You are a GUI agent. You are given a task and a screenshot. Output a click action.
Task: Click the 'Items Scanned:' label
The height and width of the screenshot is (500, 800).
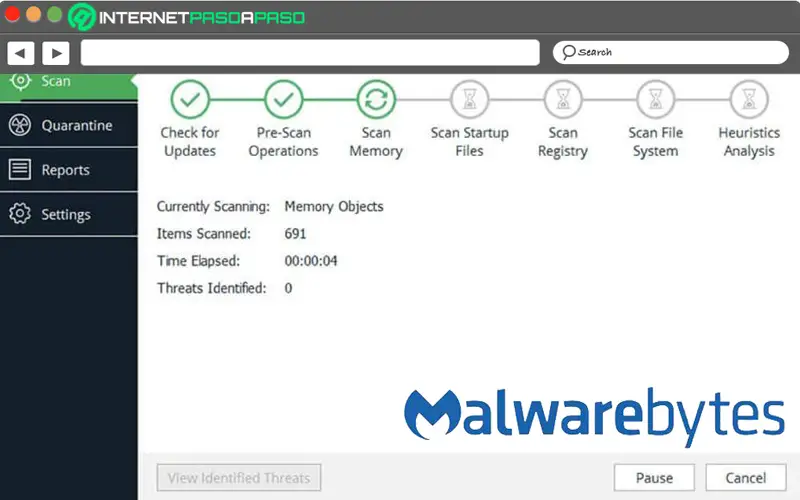tap(204, 234)
